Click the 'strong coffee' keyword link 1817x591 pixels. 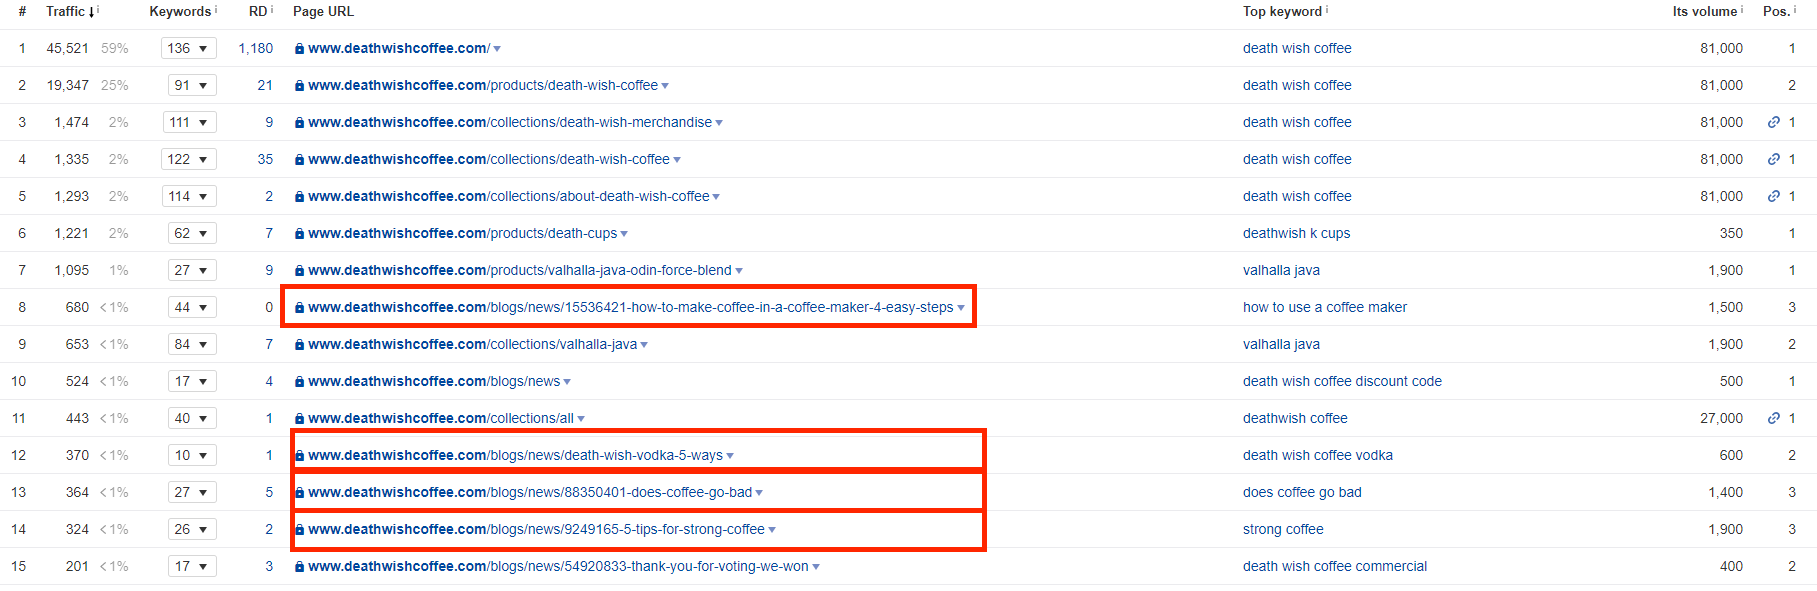[x=1283, y=529]
